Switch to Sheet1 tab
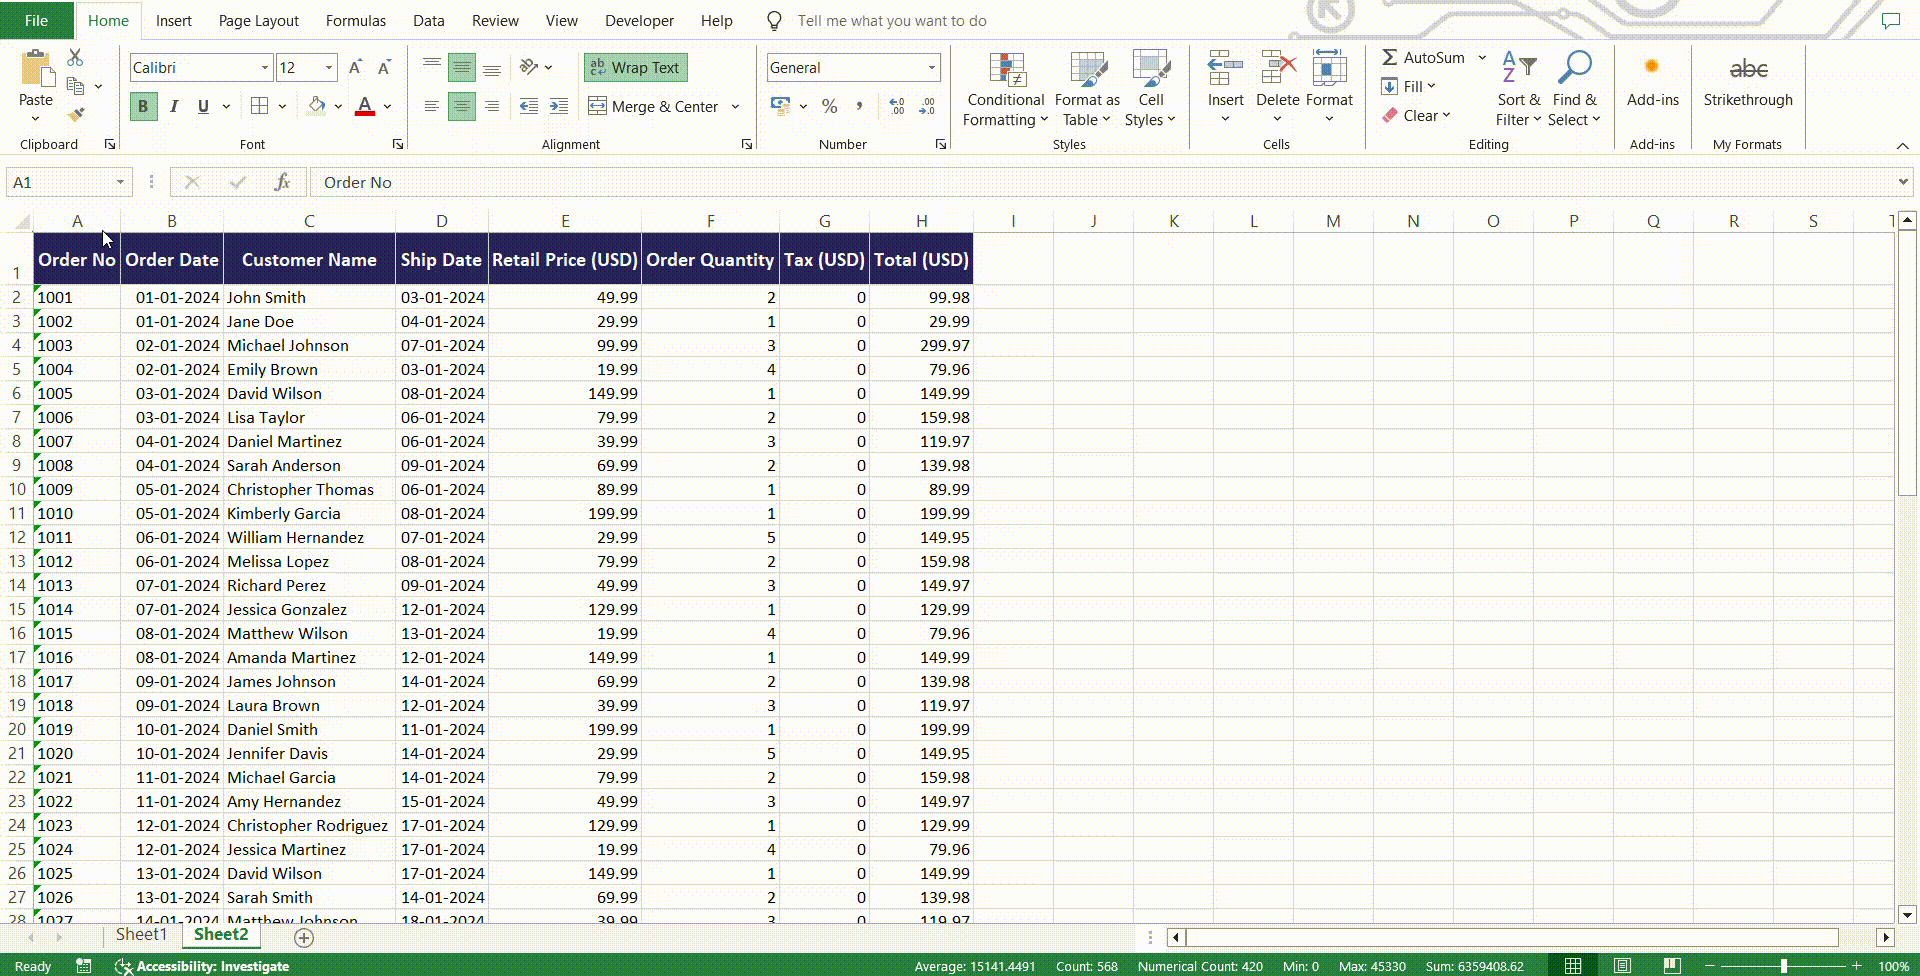 142,935
